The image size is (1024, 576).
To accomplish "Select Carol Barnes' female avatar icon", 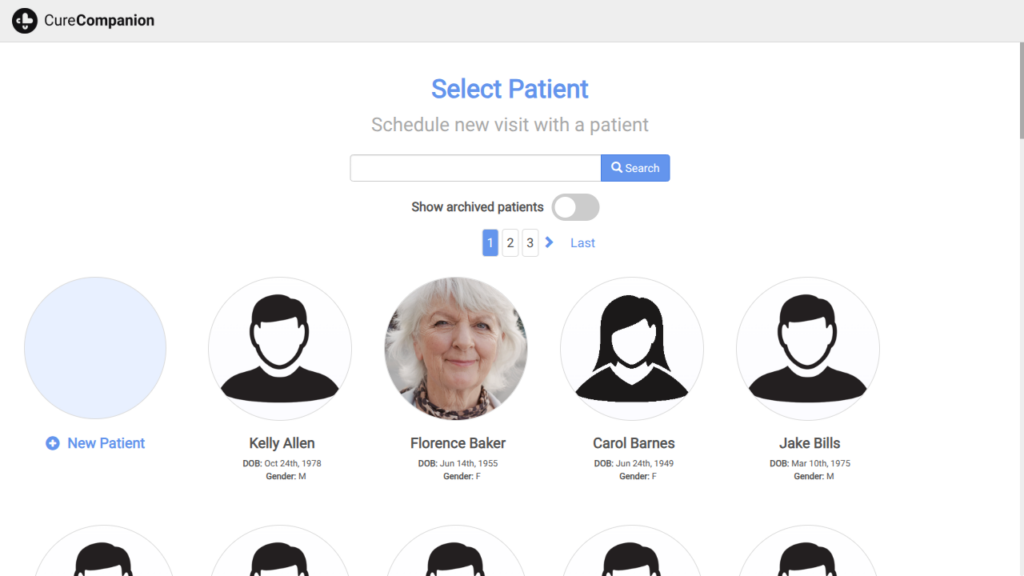I will pyautogui.click(x=632, y=348).
